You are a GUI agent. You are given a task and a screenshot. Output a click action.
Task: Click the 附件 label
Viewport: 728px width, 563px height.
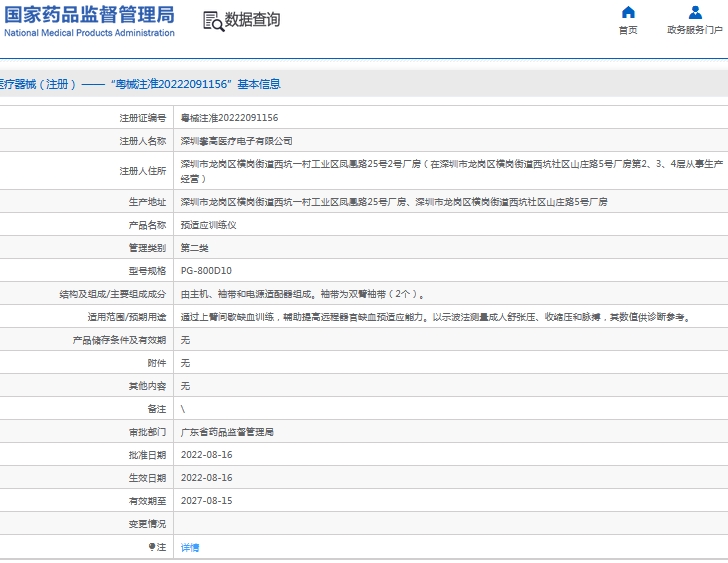[156, 363]
